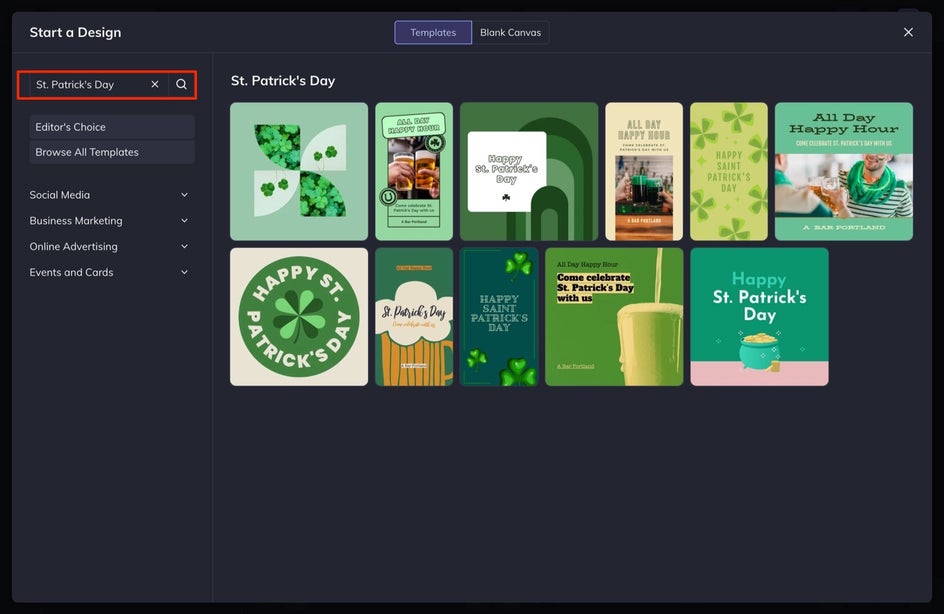Image resolution: width=944 pixels, height=614 pixels.
Task: Open Editor's Choice templates
Action: pos(112,127)
